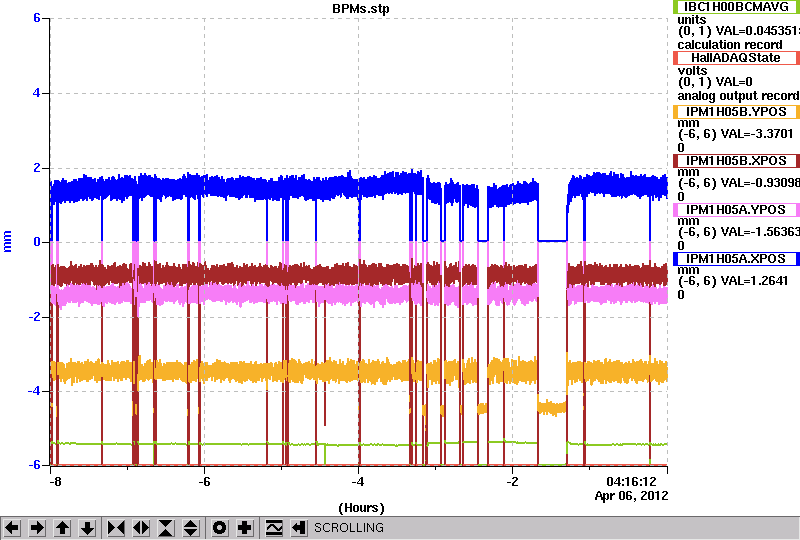Select the IPM1H05B.XPOS dark red legend label
Viewport: 800px width, 540px height.
click(736, 161)
